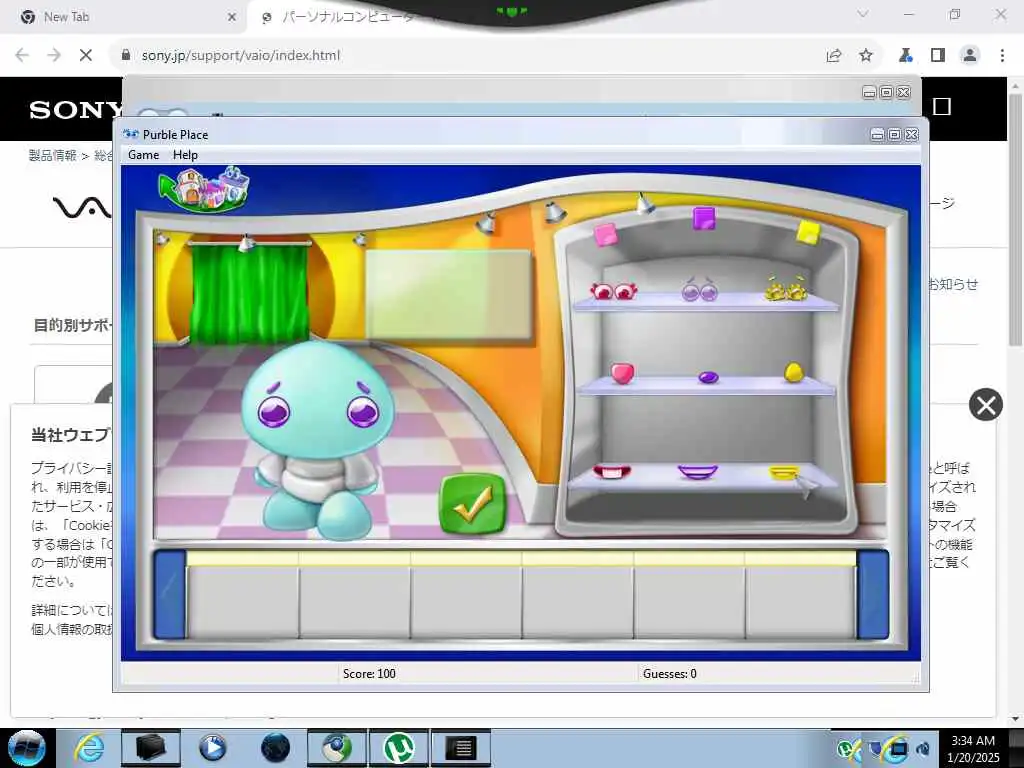Screen dimensions: 1024x768
Task: Open the Chrome Labs flask icon
Action: tap(905, 56)
